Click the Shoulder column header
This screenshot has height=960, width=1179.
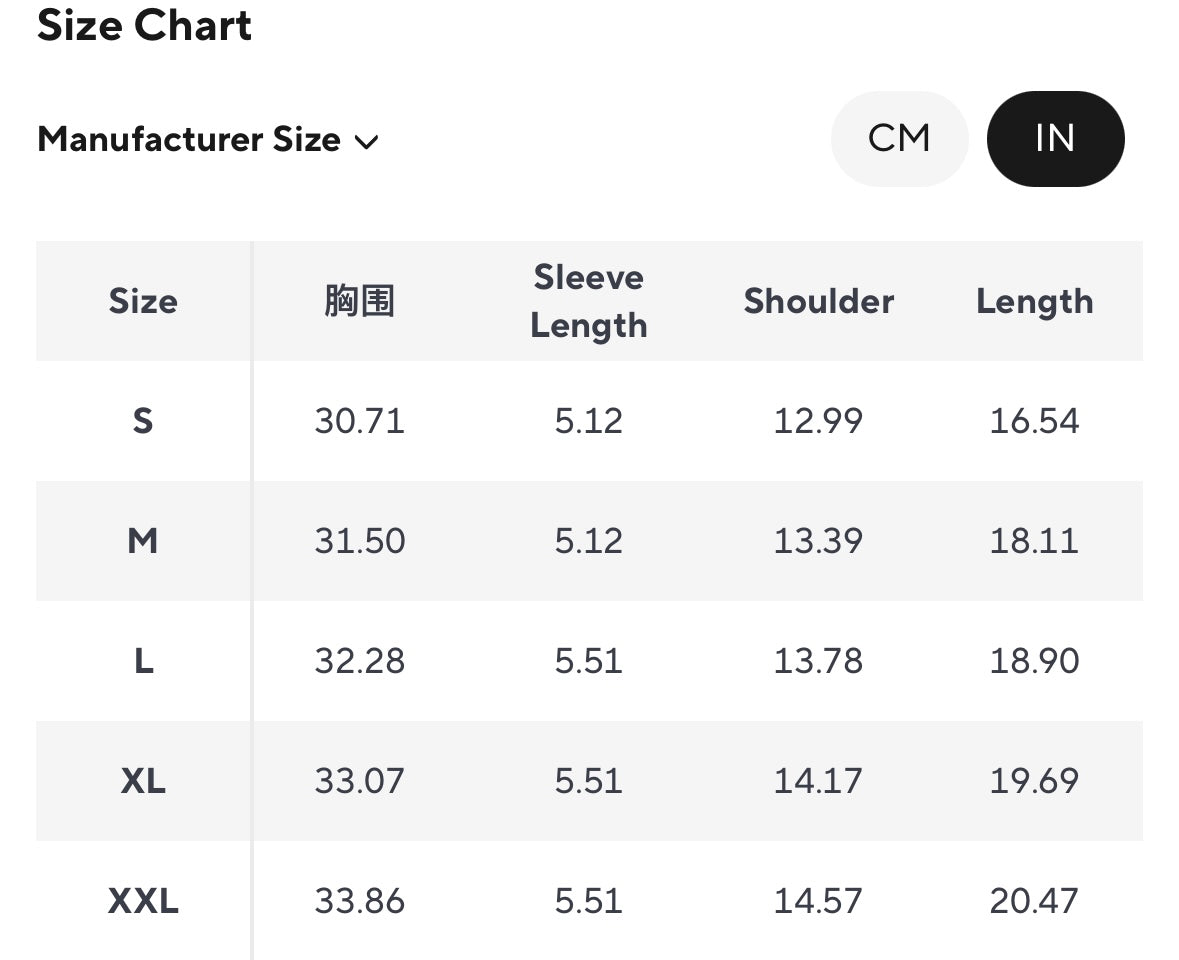[818, 301]
